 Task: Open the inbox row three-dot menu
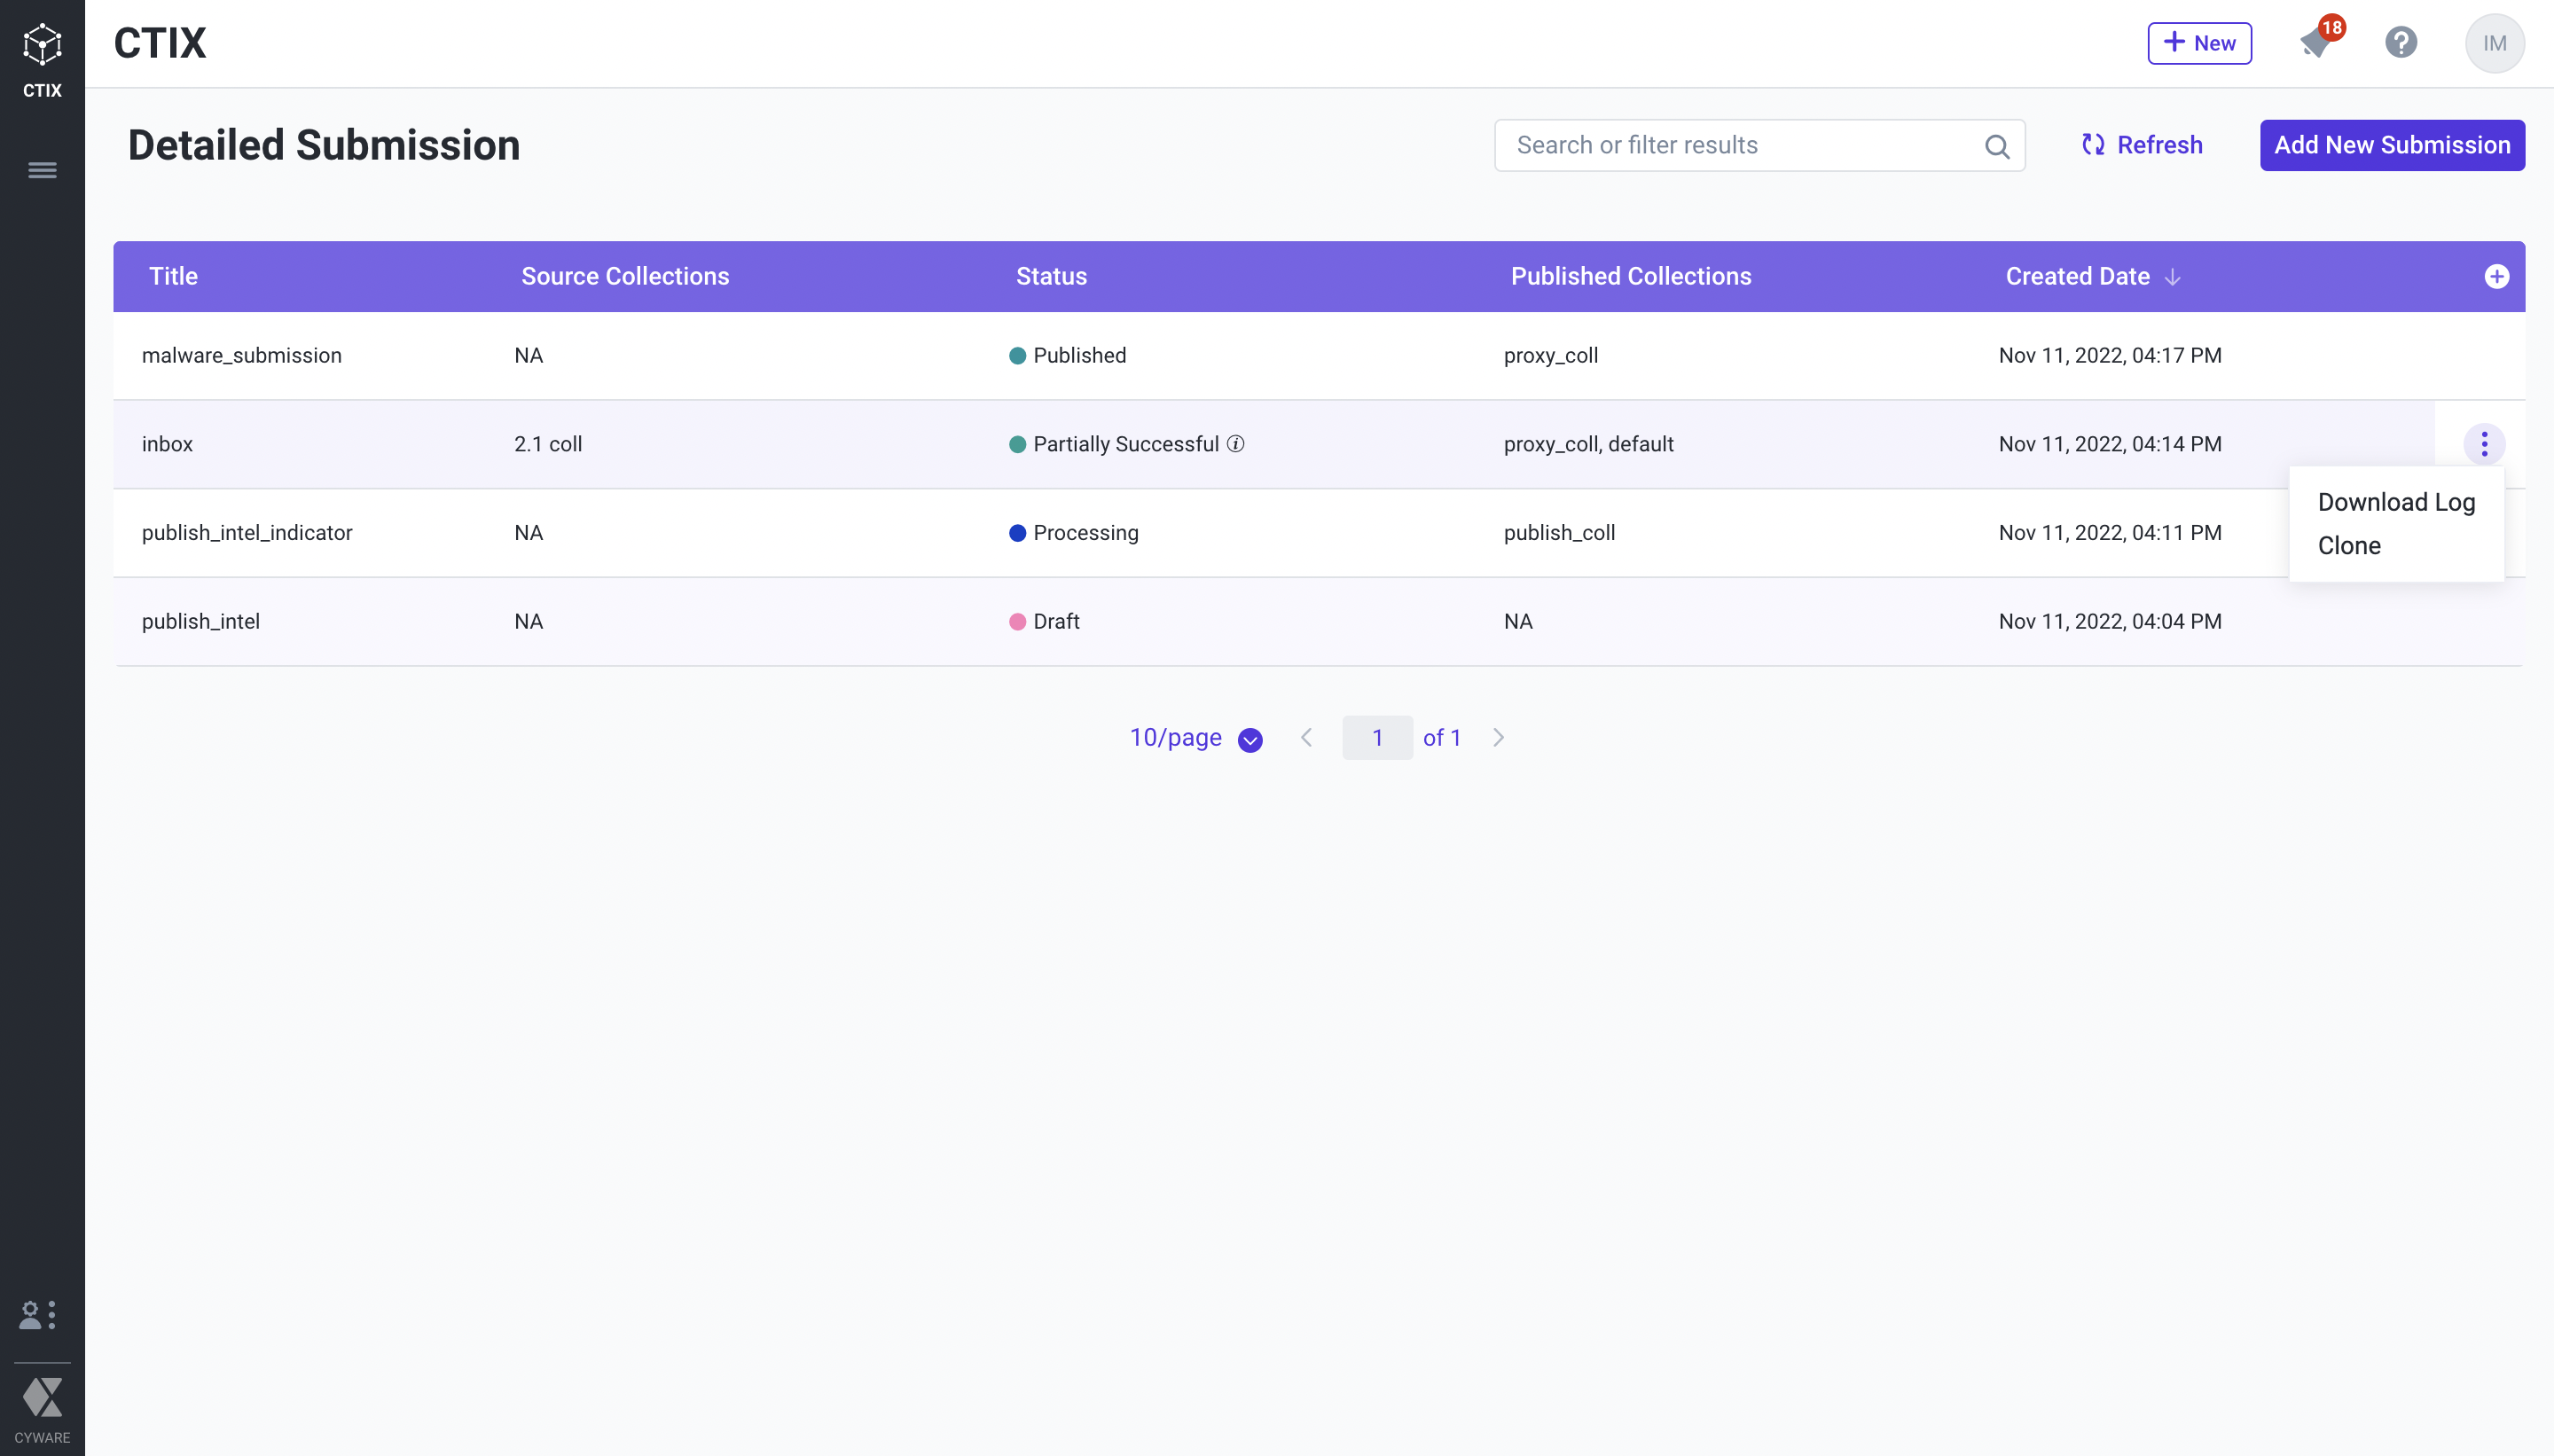click(2484, 444)
